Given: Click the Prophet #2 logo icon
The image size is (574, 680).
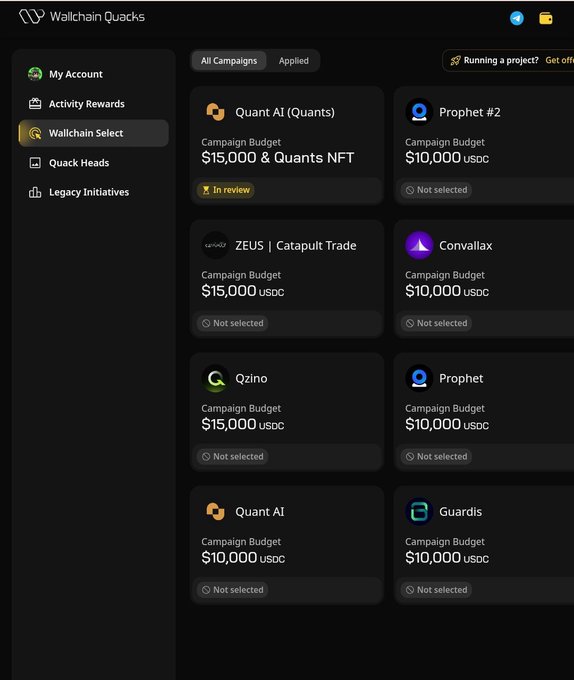Looking at the screenshot, I should pos(419,112).
